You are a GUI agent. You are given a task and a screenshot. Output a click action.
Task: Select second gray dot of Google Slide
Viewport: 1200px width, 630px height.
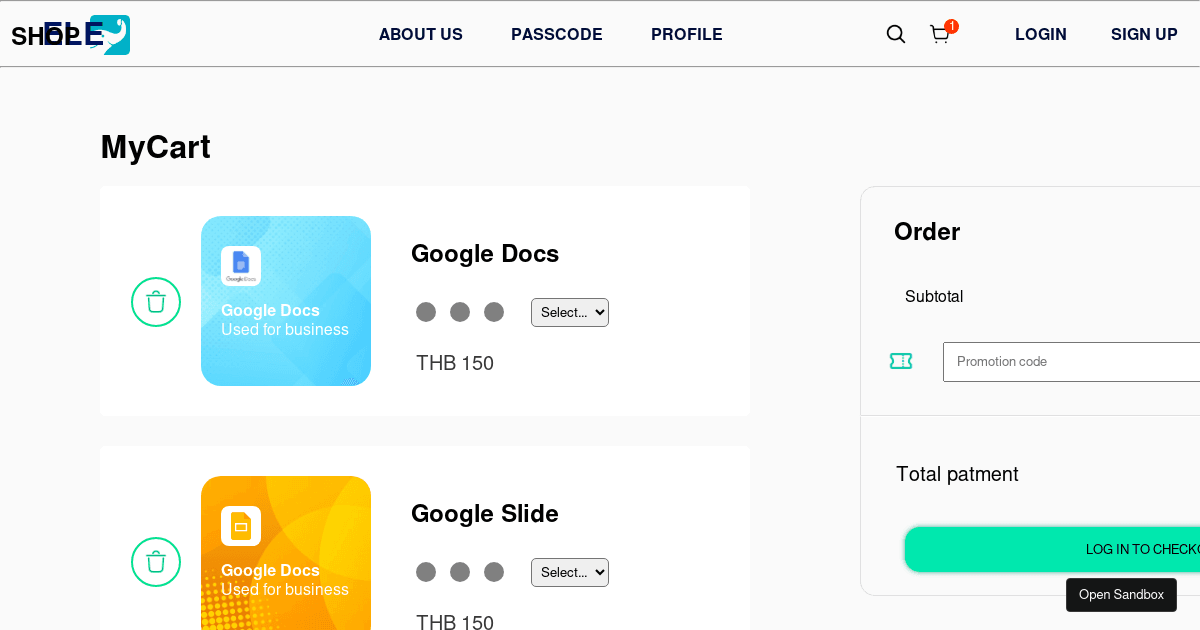coord(460,572)
